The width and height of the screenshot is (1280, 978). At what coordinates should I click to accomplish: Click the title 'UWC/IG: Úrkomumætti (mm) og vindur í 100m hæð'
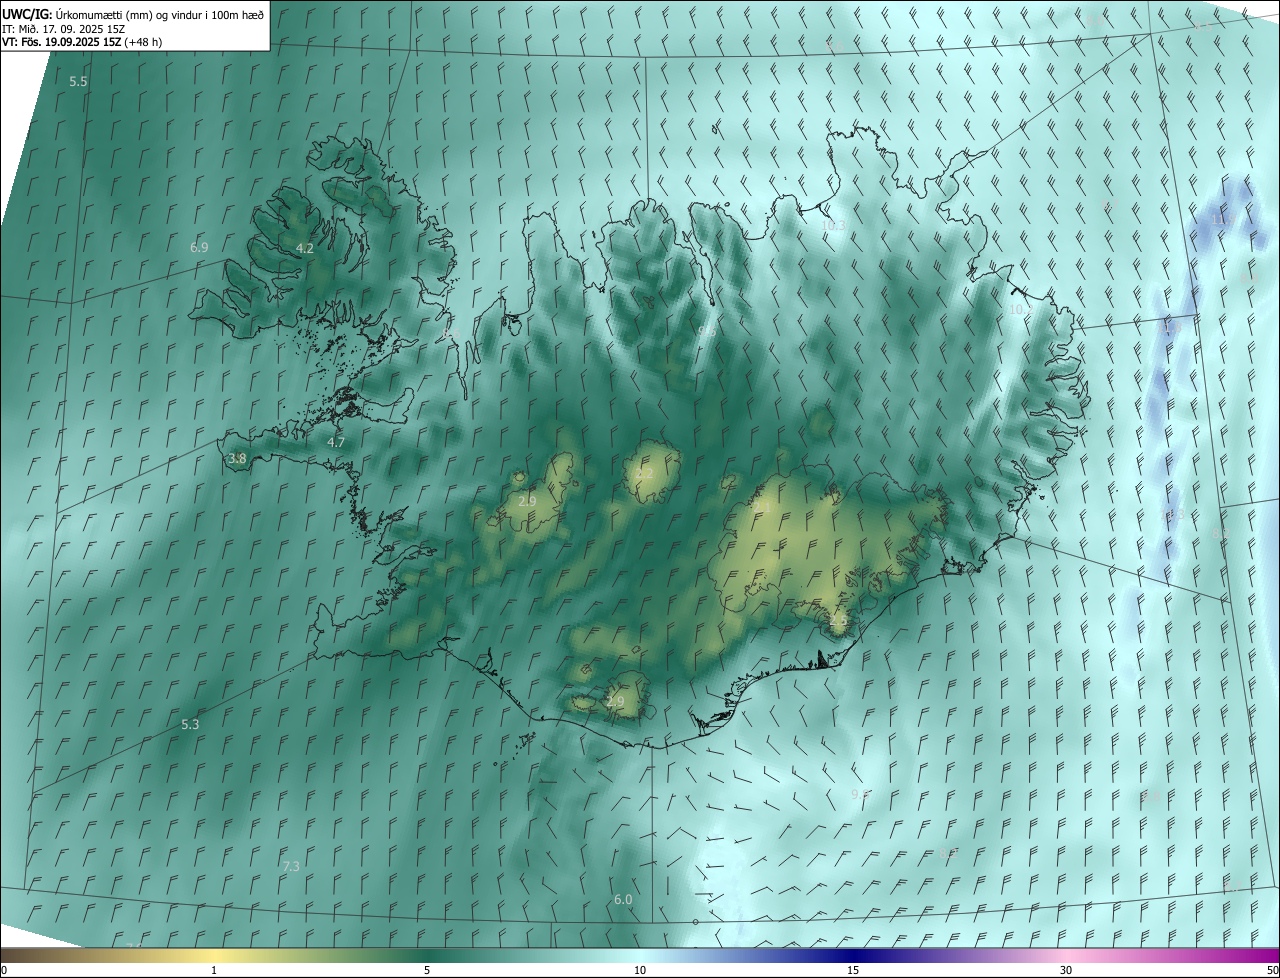pos(133,14)
